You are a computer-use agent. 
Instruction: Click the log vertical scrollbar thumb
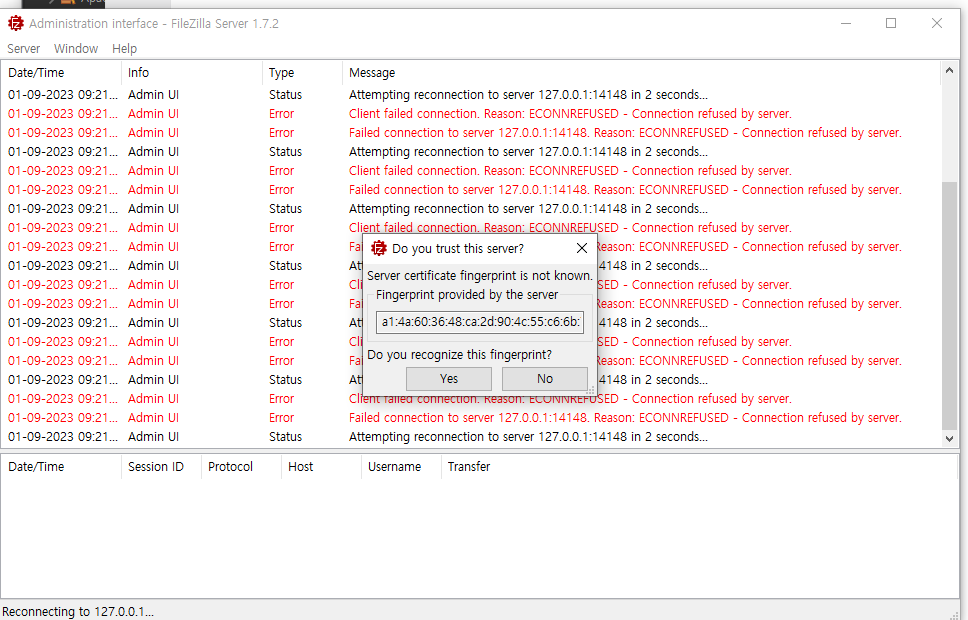click(949, 306)
